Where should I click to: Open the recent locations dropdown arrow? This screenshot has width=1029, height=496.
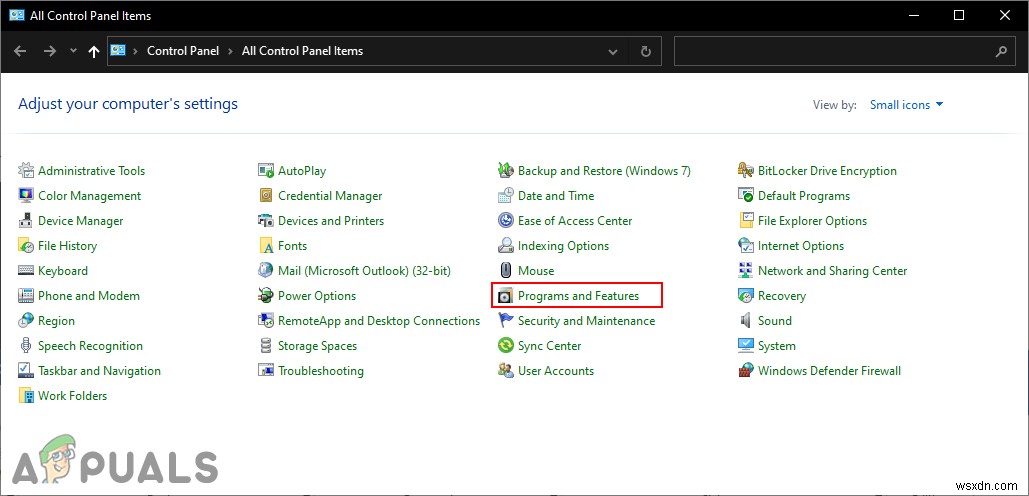click(x=74, y=51)
